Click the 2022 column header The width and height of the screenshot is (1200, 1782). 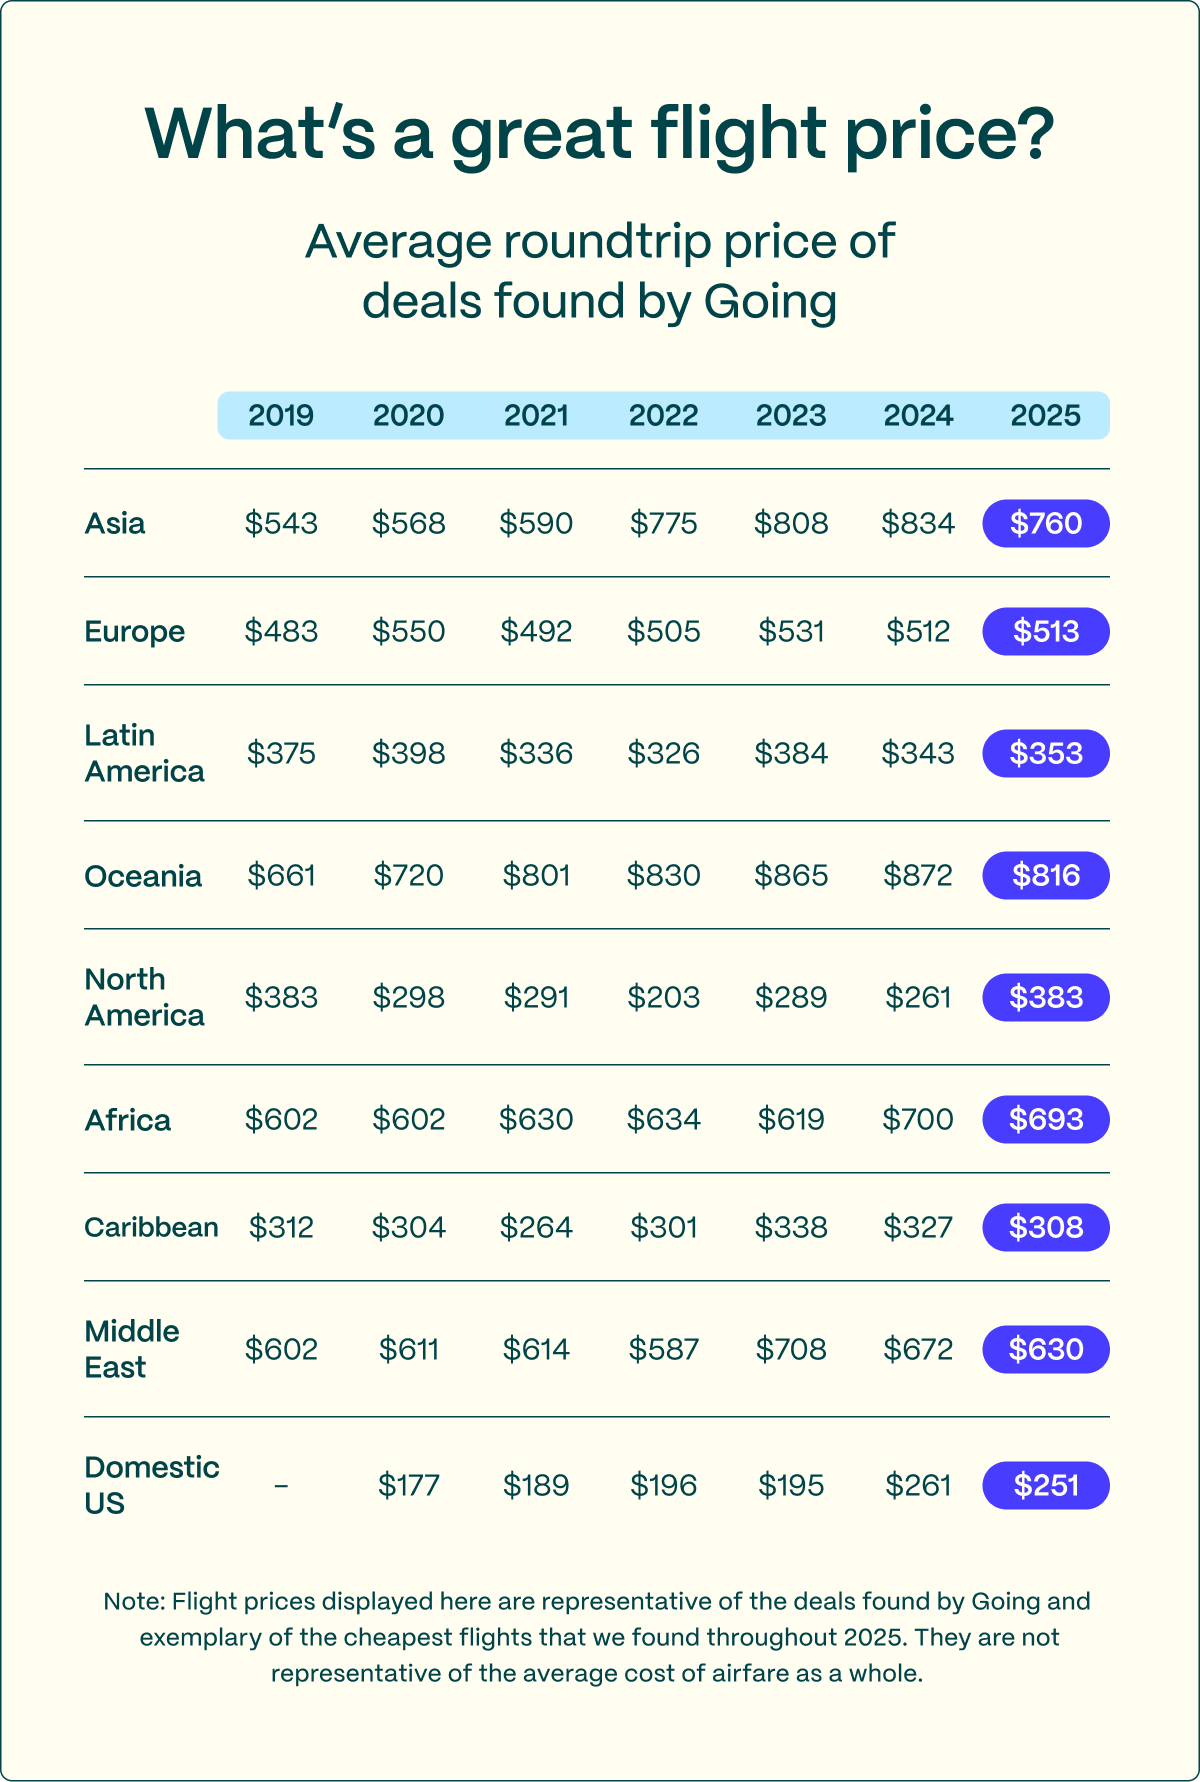click(663, 415)
